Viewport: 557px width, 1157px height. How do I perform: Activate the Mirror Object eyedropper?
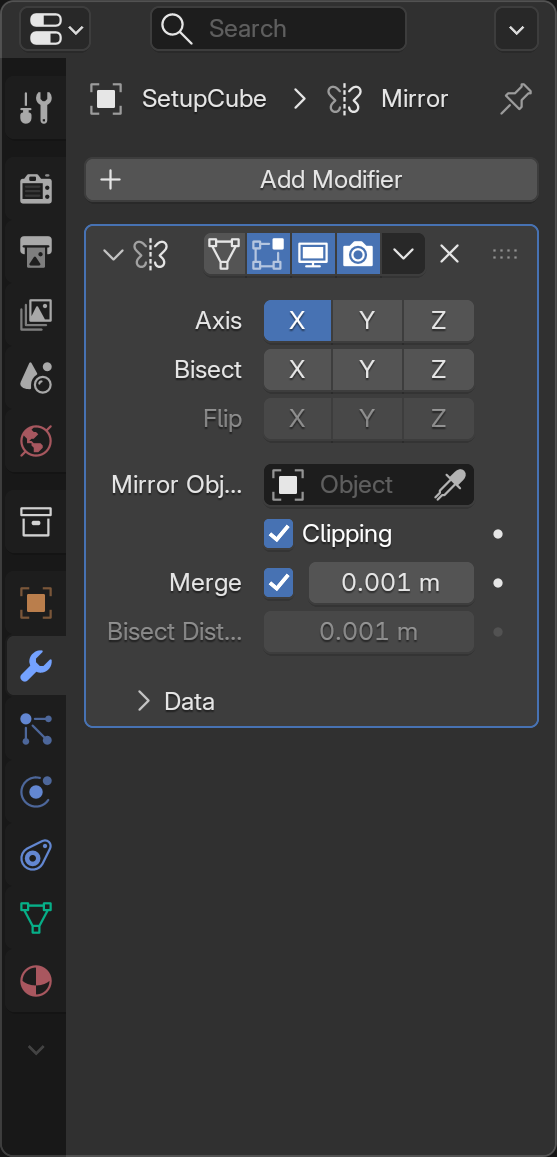coord(450,485)
